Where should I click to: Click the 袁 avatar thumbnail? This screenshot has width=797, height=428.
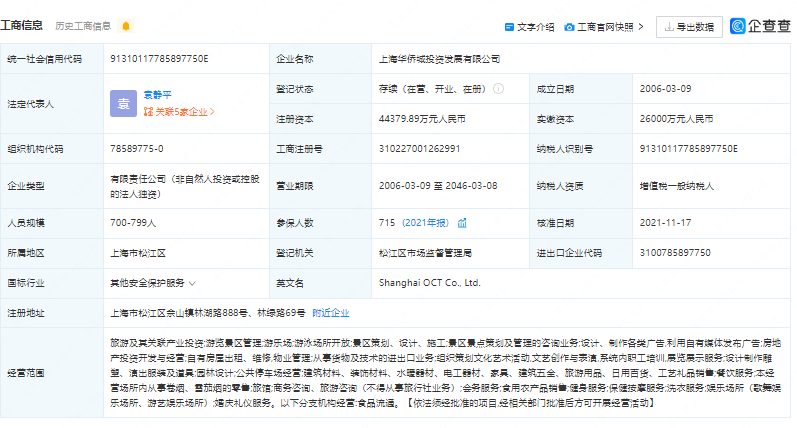click(124, 104)
